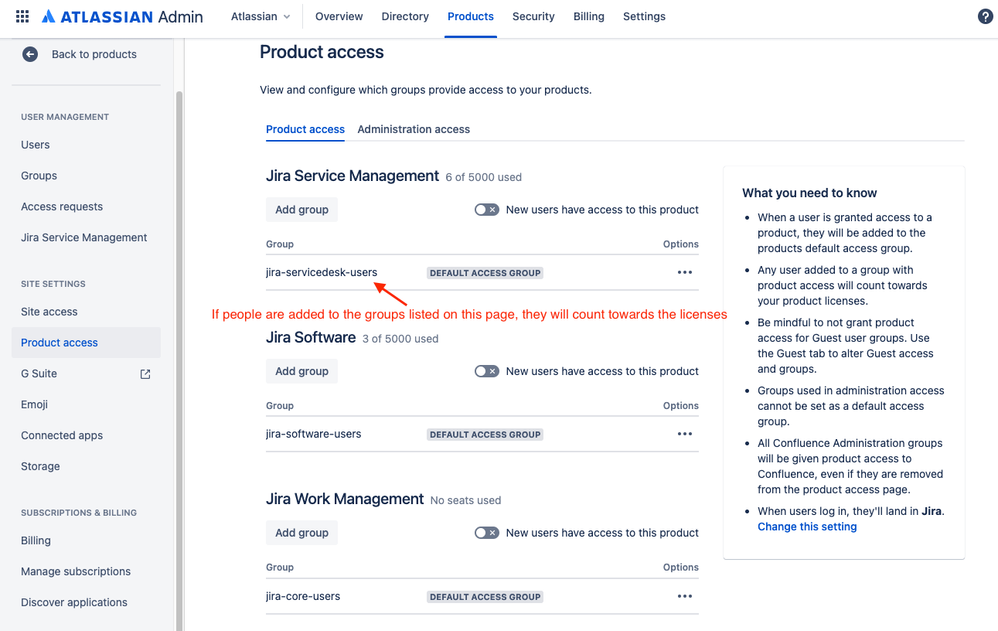Open Connected apps in sidebar
998x631 pixels.
[x=62, y=436]
